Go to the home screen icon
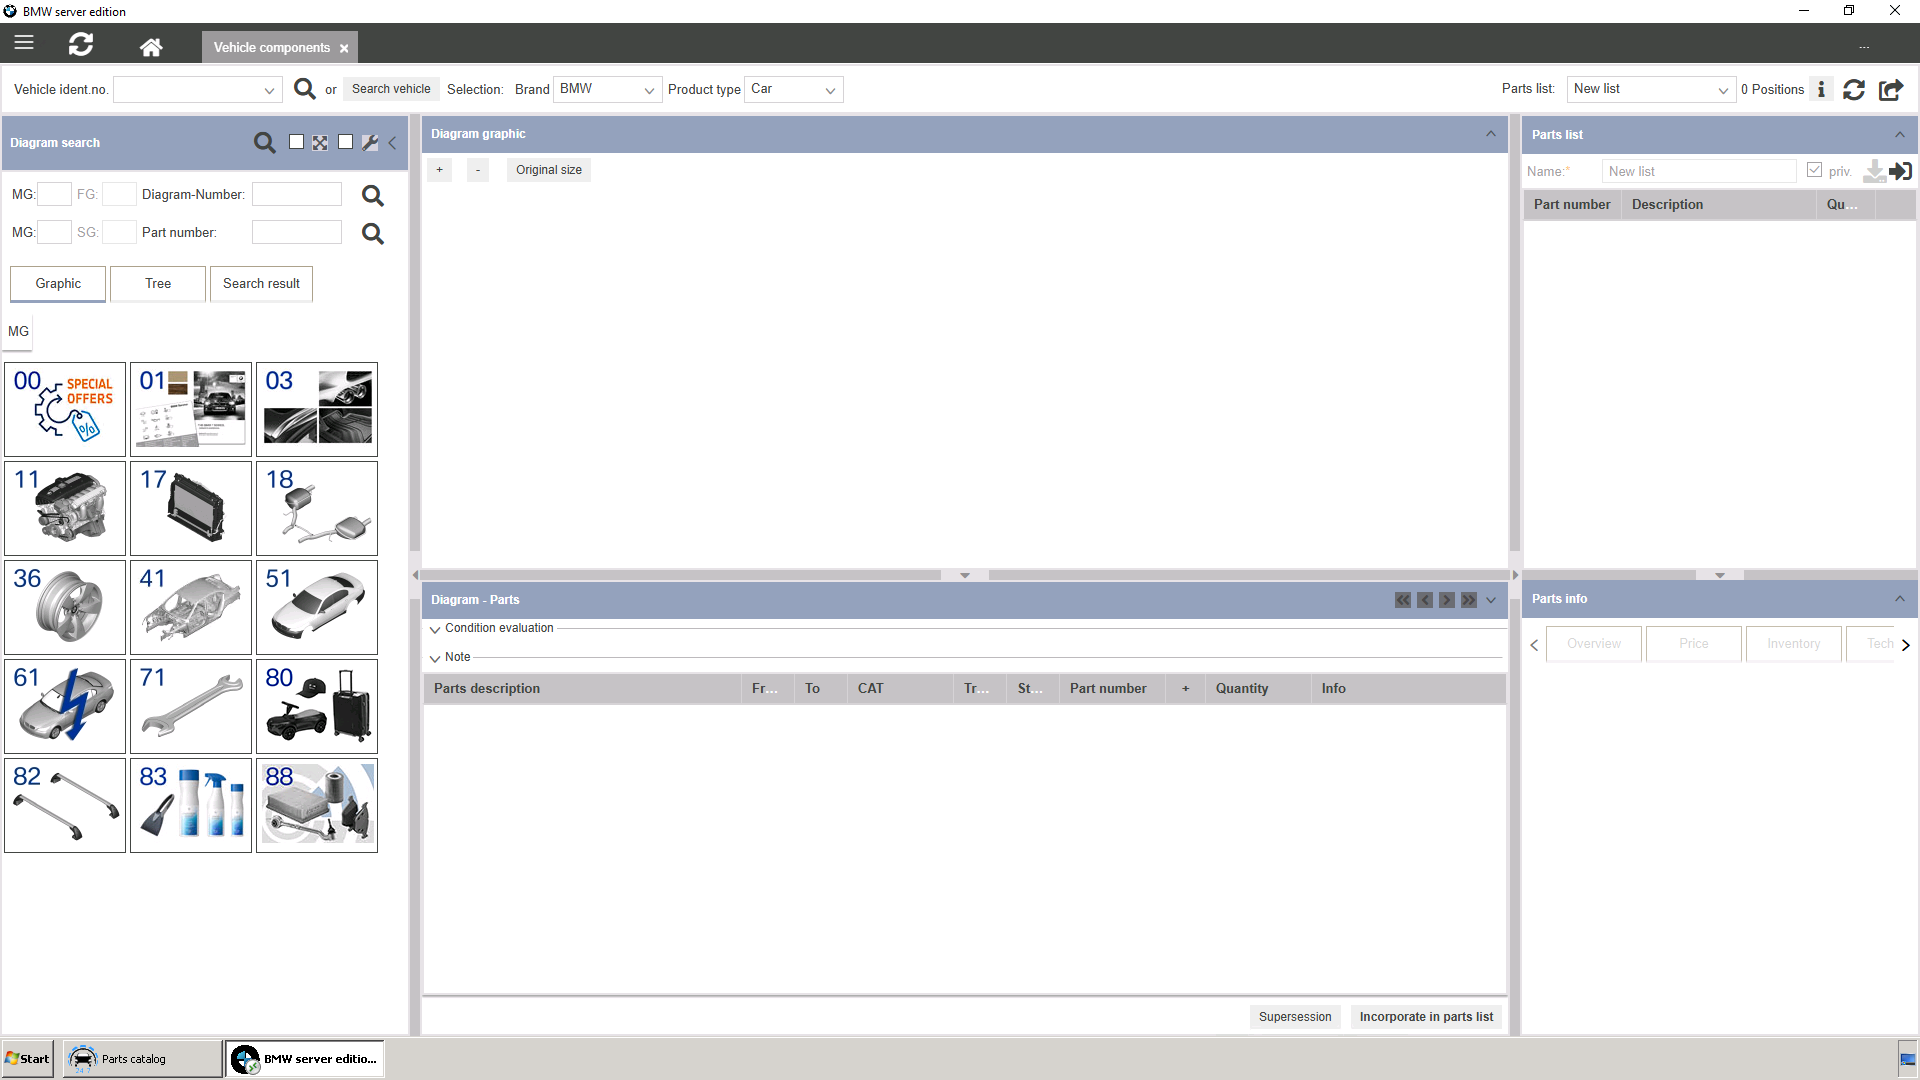 pos(151,47)
